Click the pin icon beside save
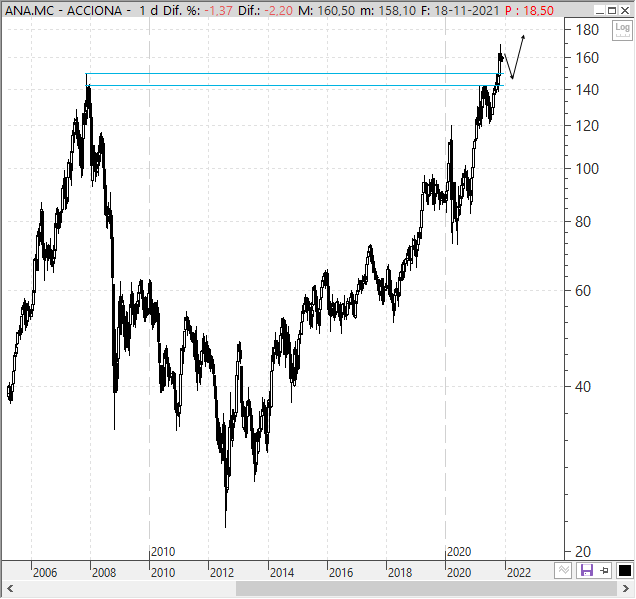This screenshot has width=636, height=599. click(604, 571)
